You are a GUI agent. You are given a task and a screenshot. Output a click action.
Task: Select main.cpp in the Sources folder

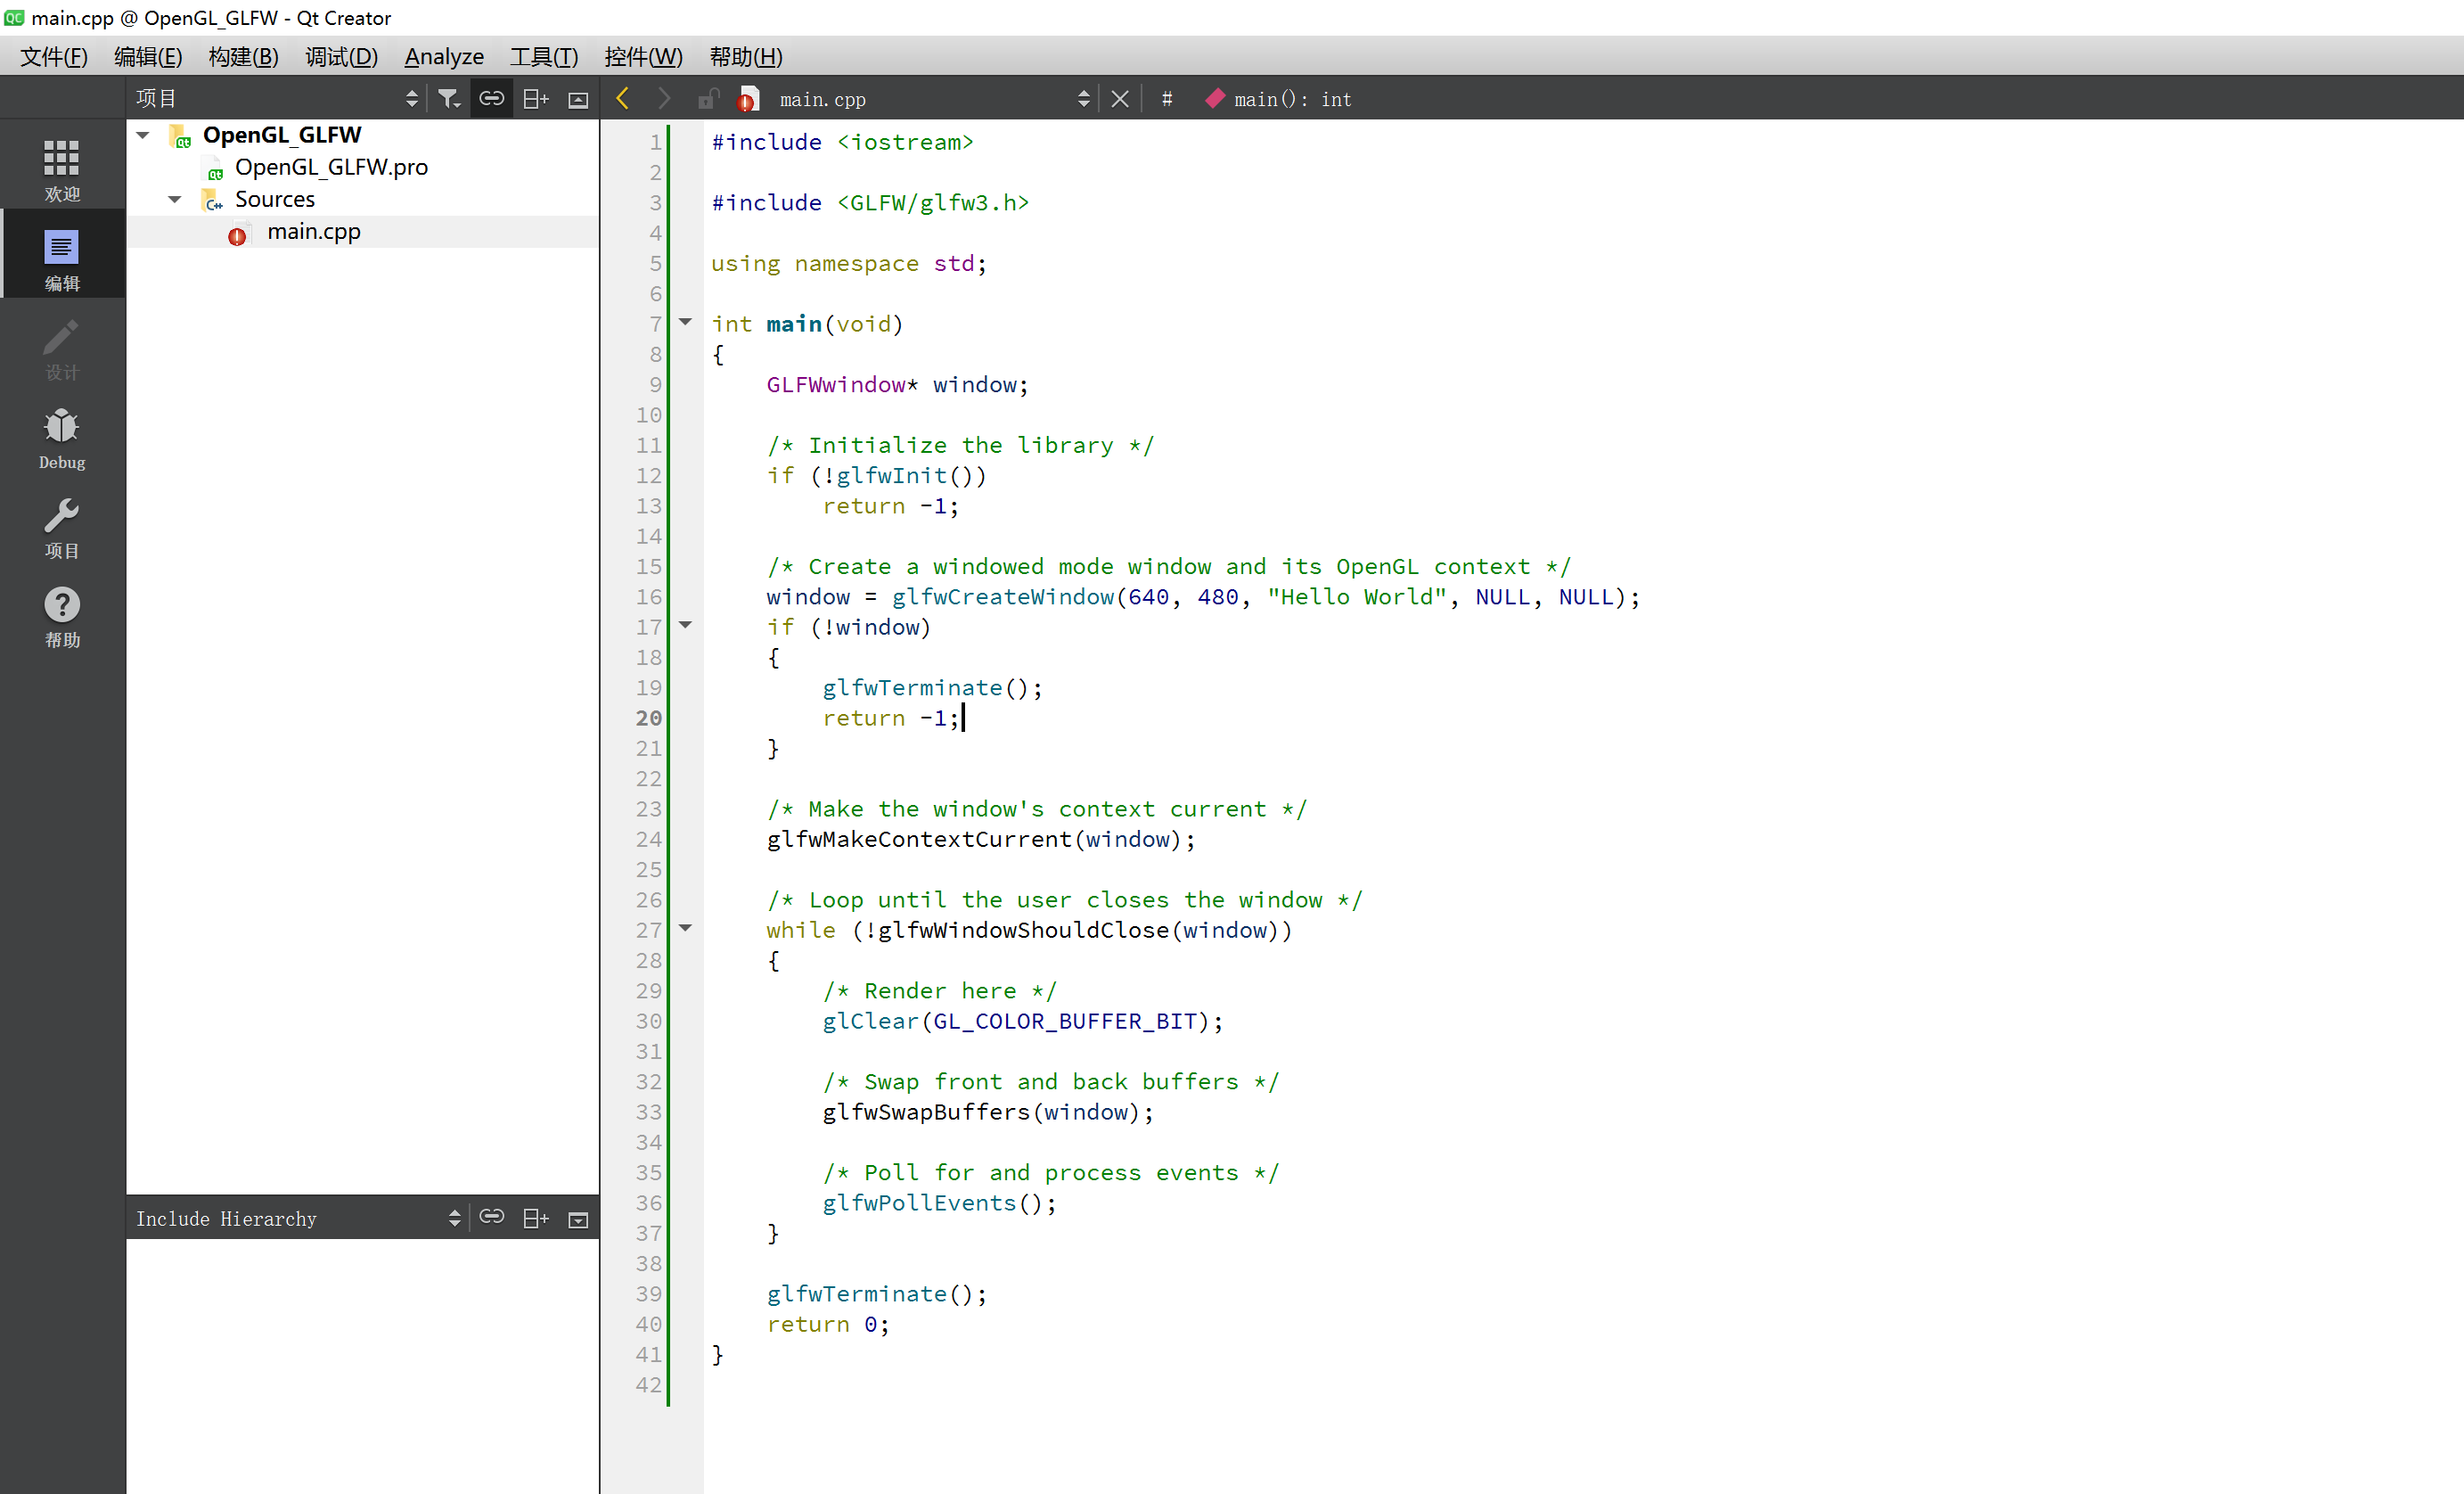pos(313,232)
